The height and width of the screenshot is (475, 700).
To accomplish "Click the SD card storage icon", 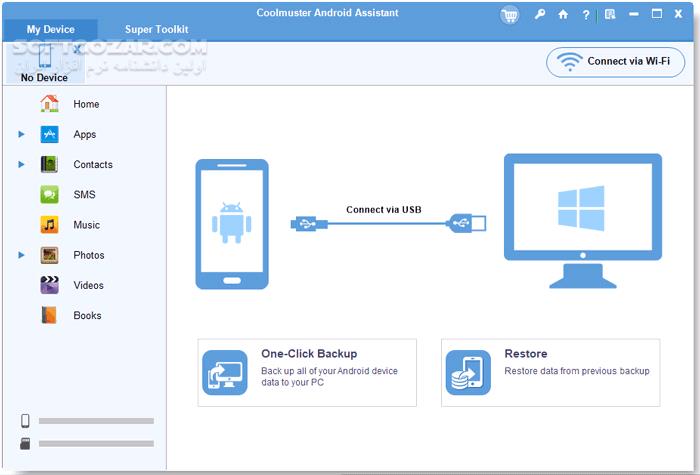I will click(25, 443).
